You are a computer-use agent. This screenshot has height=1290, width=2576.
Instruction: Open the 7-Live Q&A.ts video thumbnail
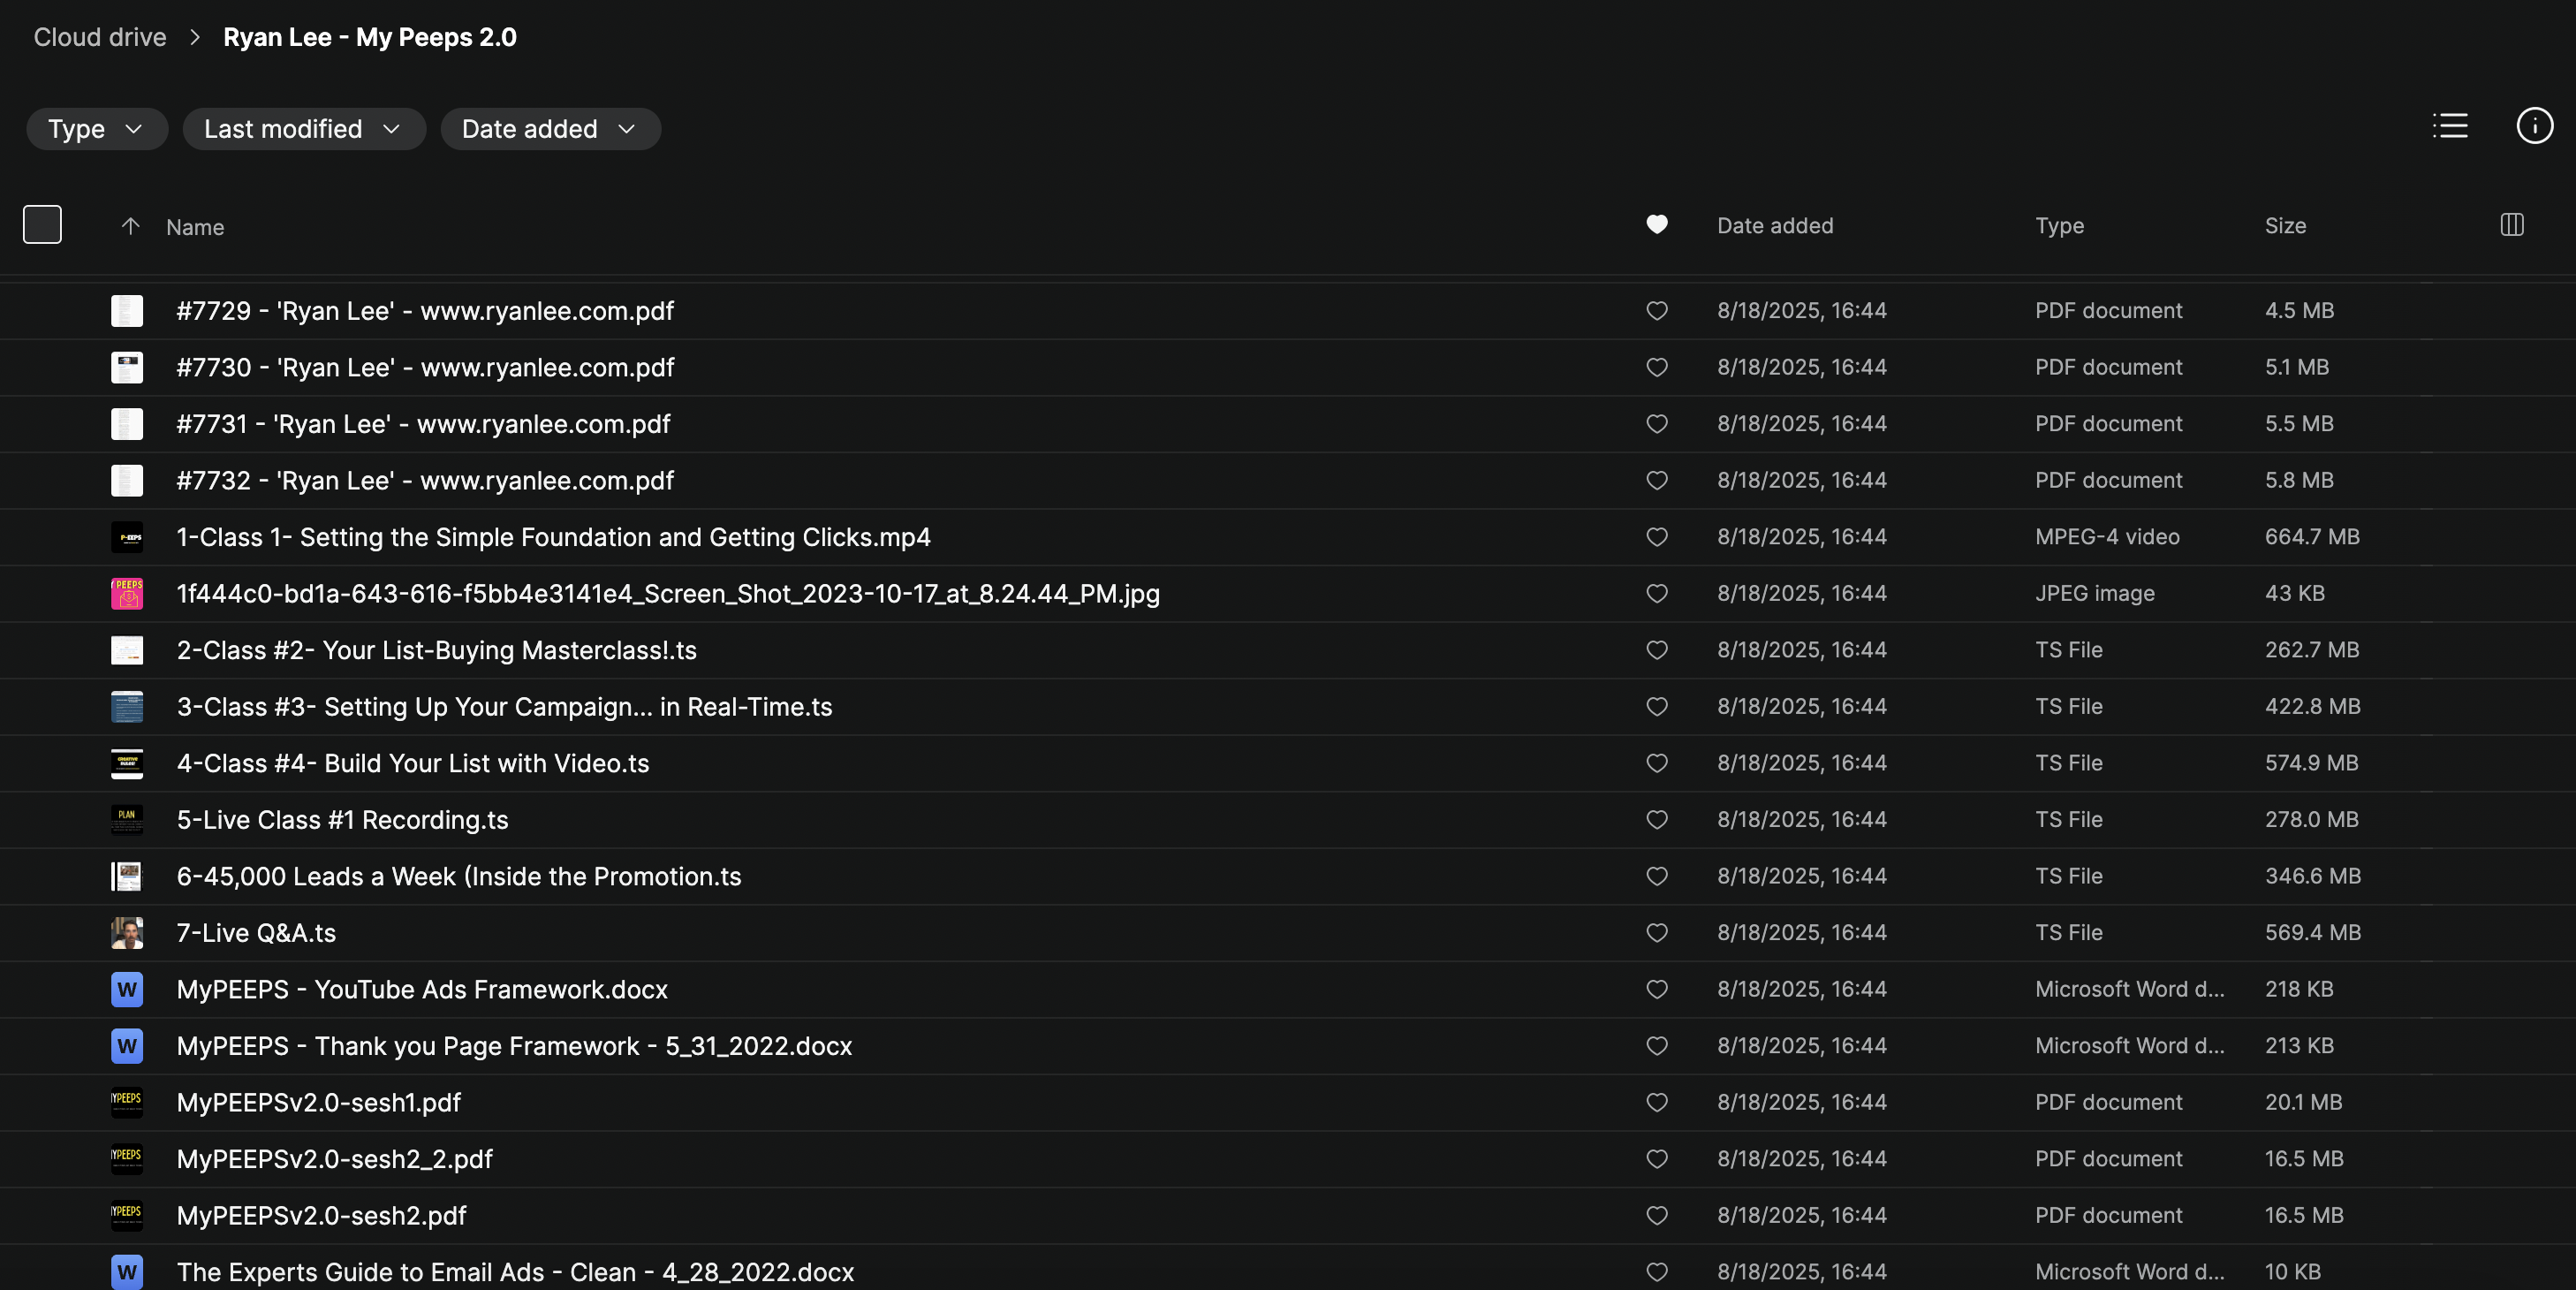coord(127,933)
